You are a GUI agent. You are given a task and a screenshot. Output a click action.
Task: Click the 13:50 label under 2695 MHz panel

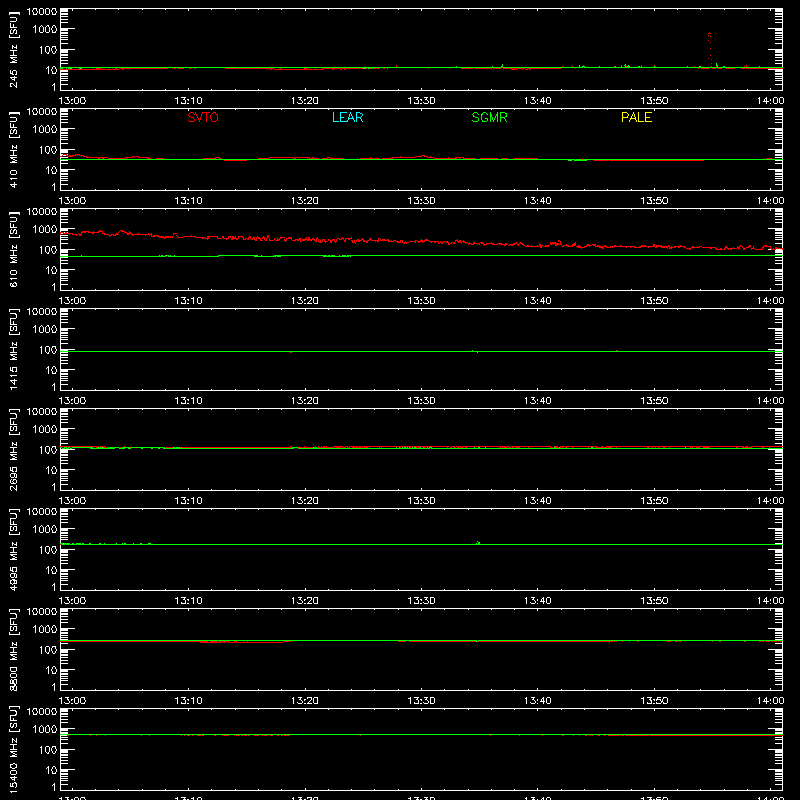pos(654,501)
